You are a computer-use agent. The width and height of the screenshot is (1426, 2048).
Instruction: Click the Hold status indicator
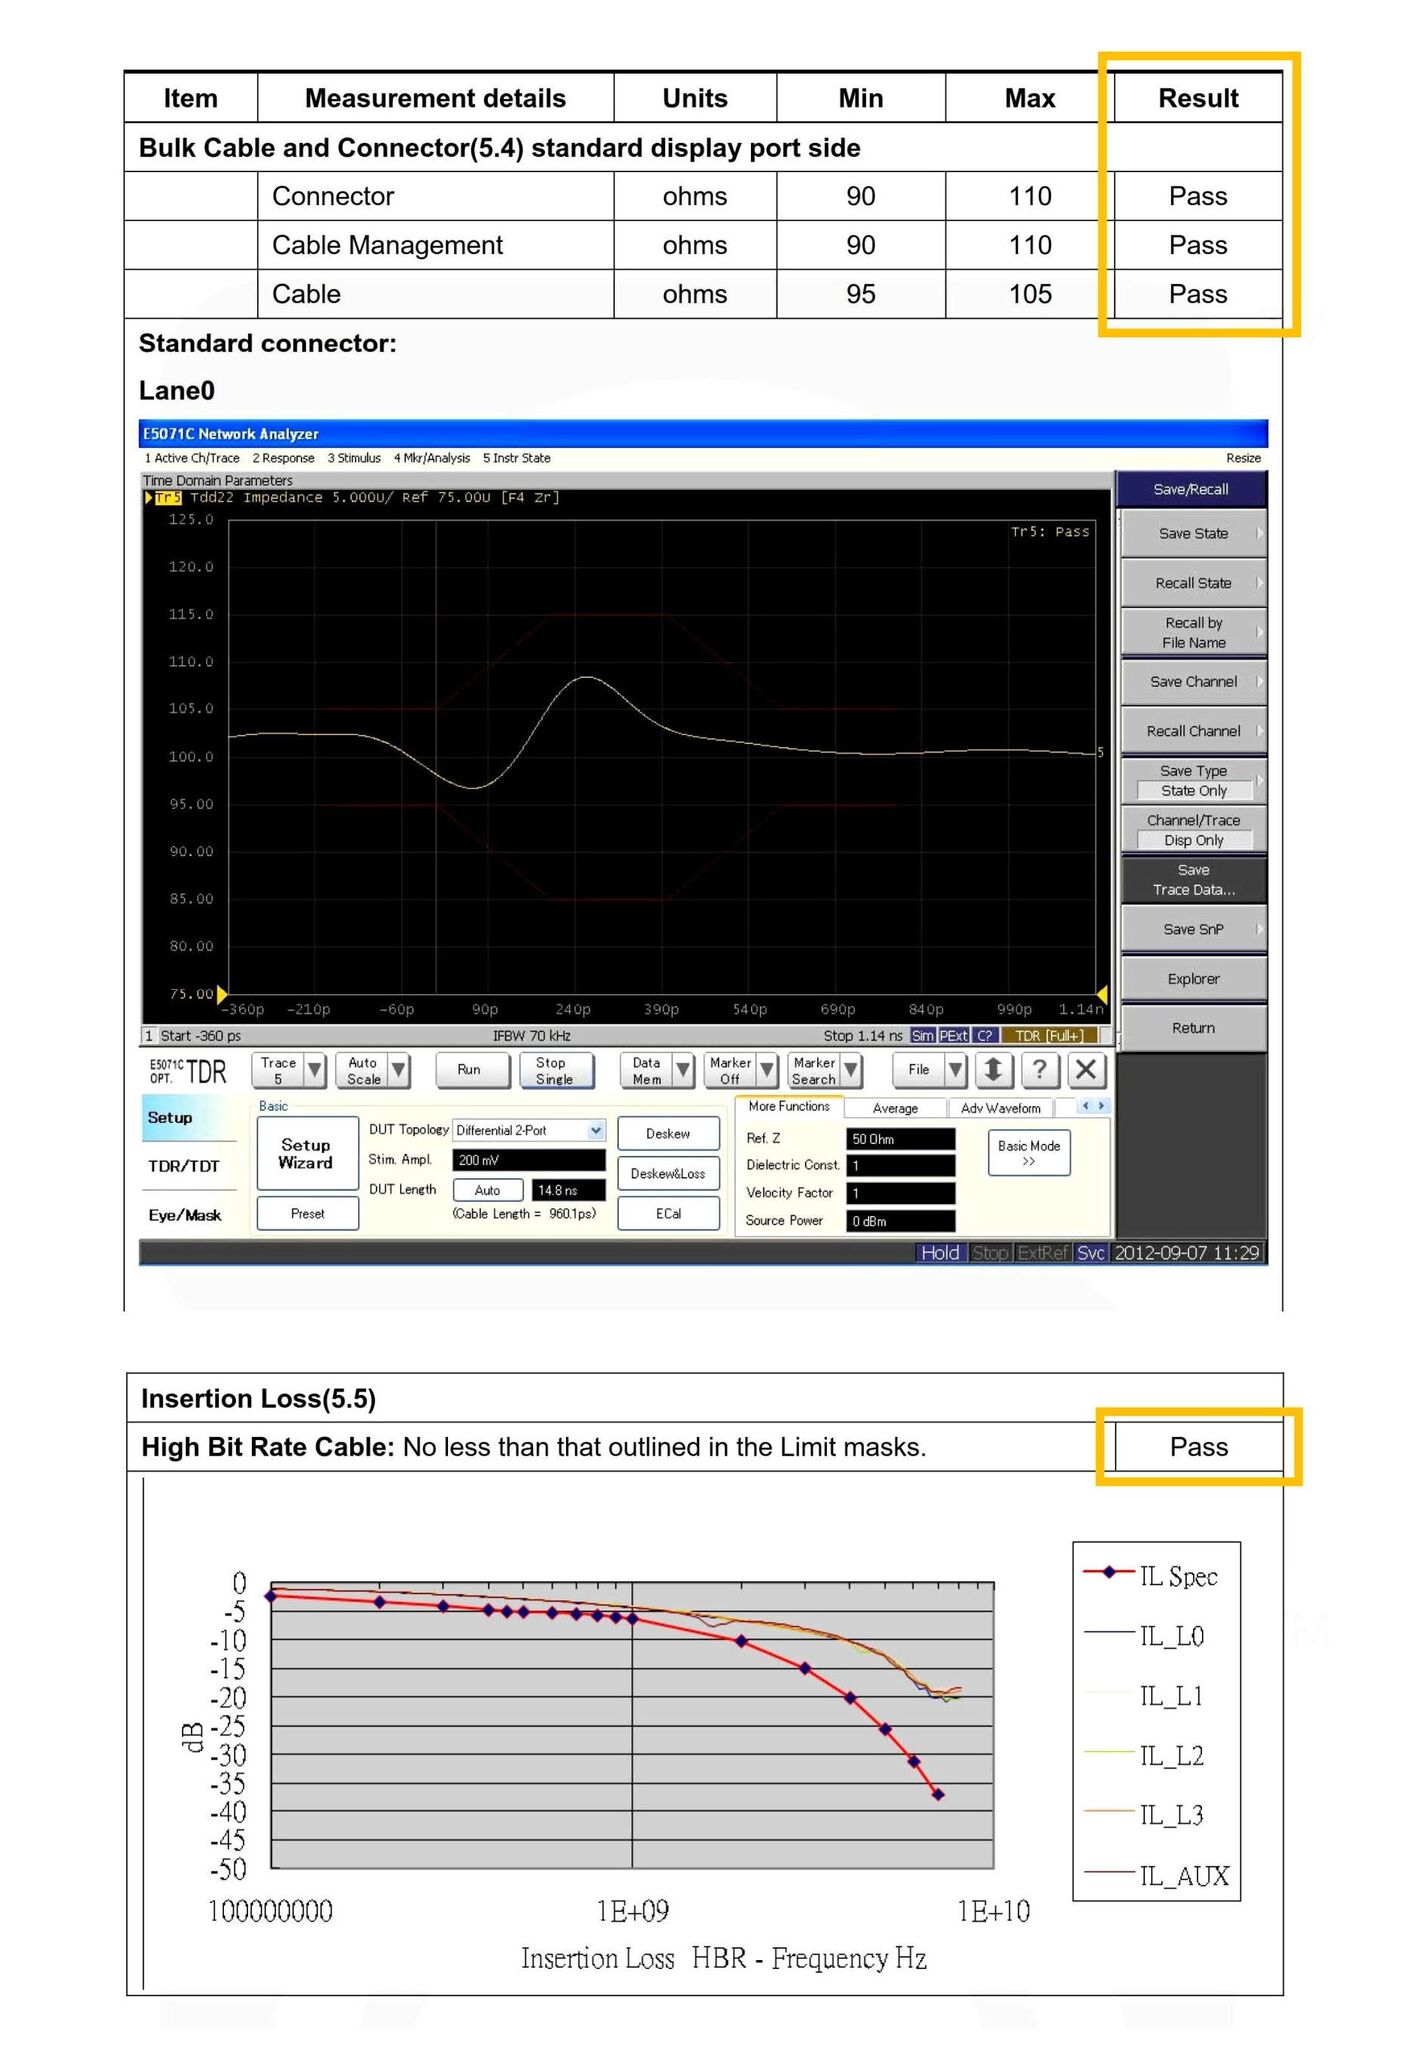point(940,1253)
